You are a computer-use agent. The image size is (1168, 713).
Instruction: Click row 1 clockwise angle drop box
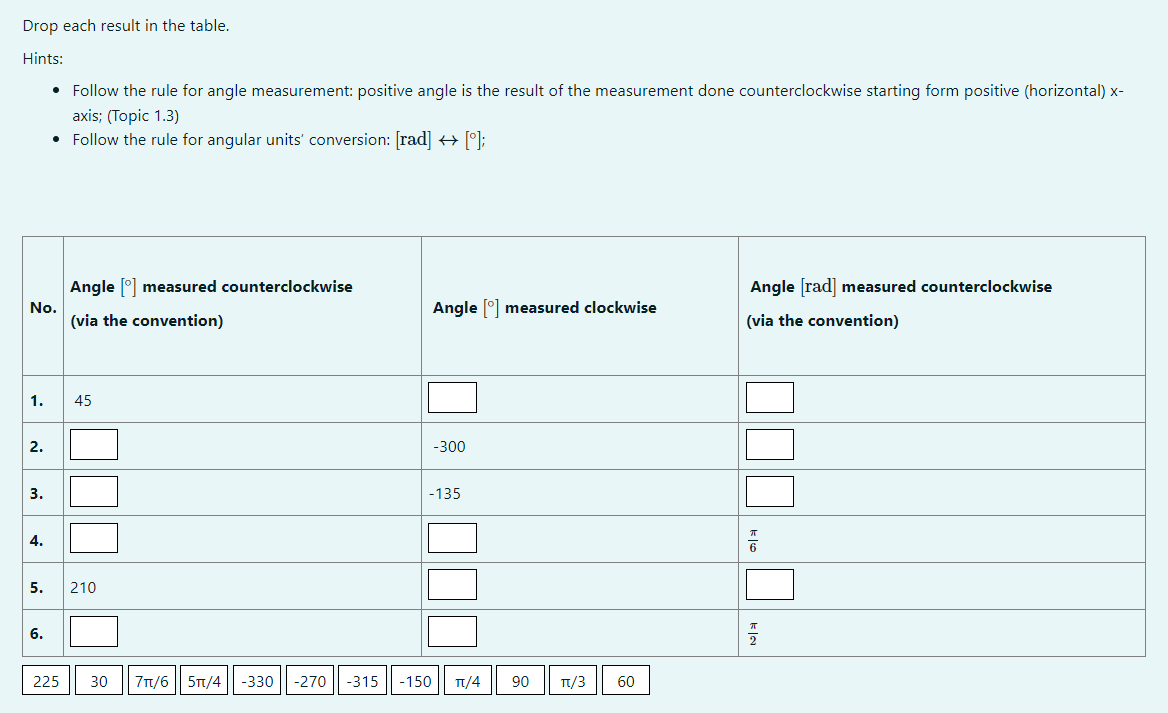452,397
